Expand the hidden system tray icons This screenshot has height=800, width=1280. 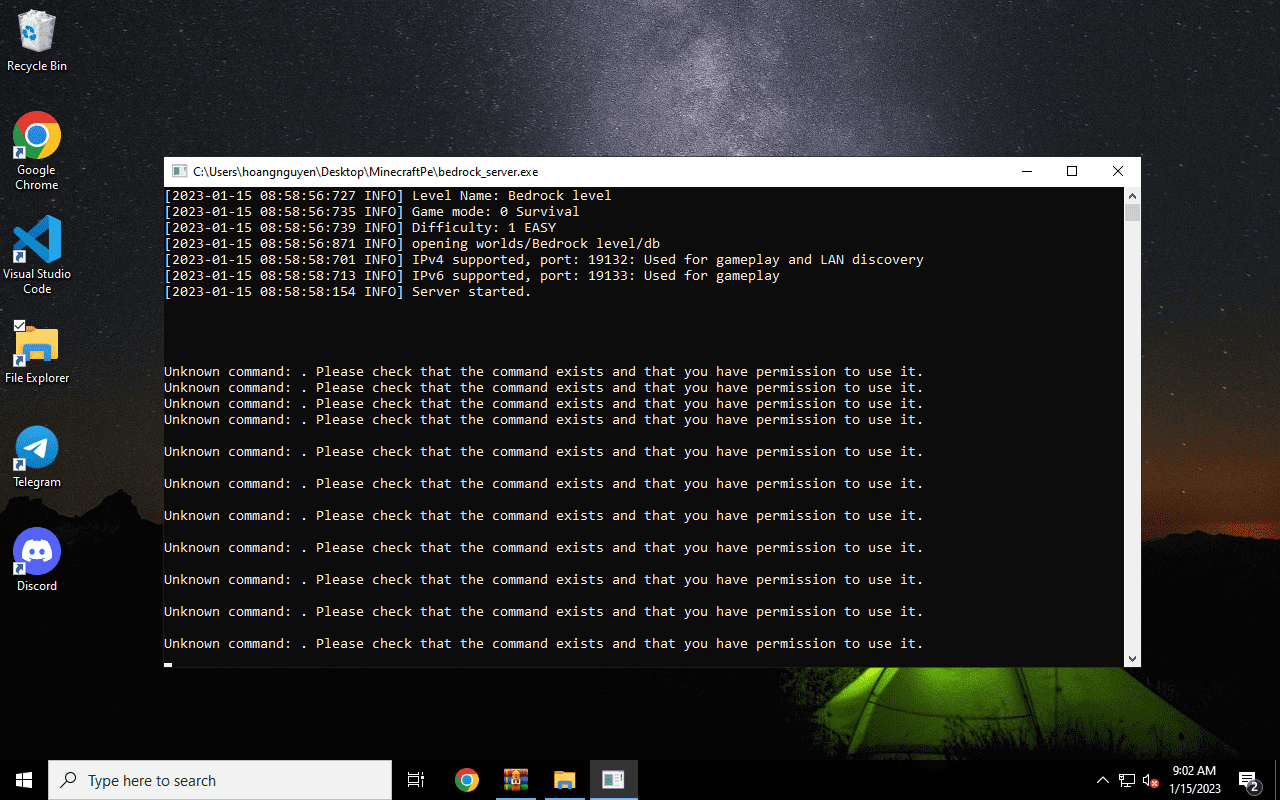click(x=1103, y=780)
